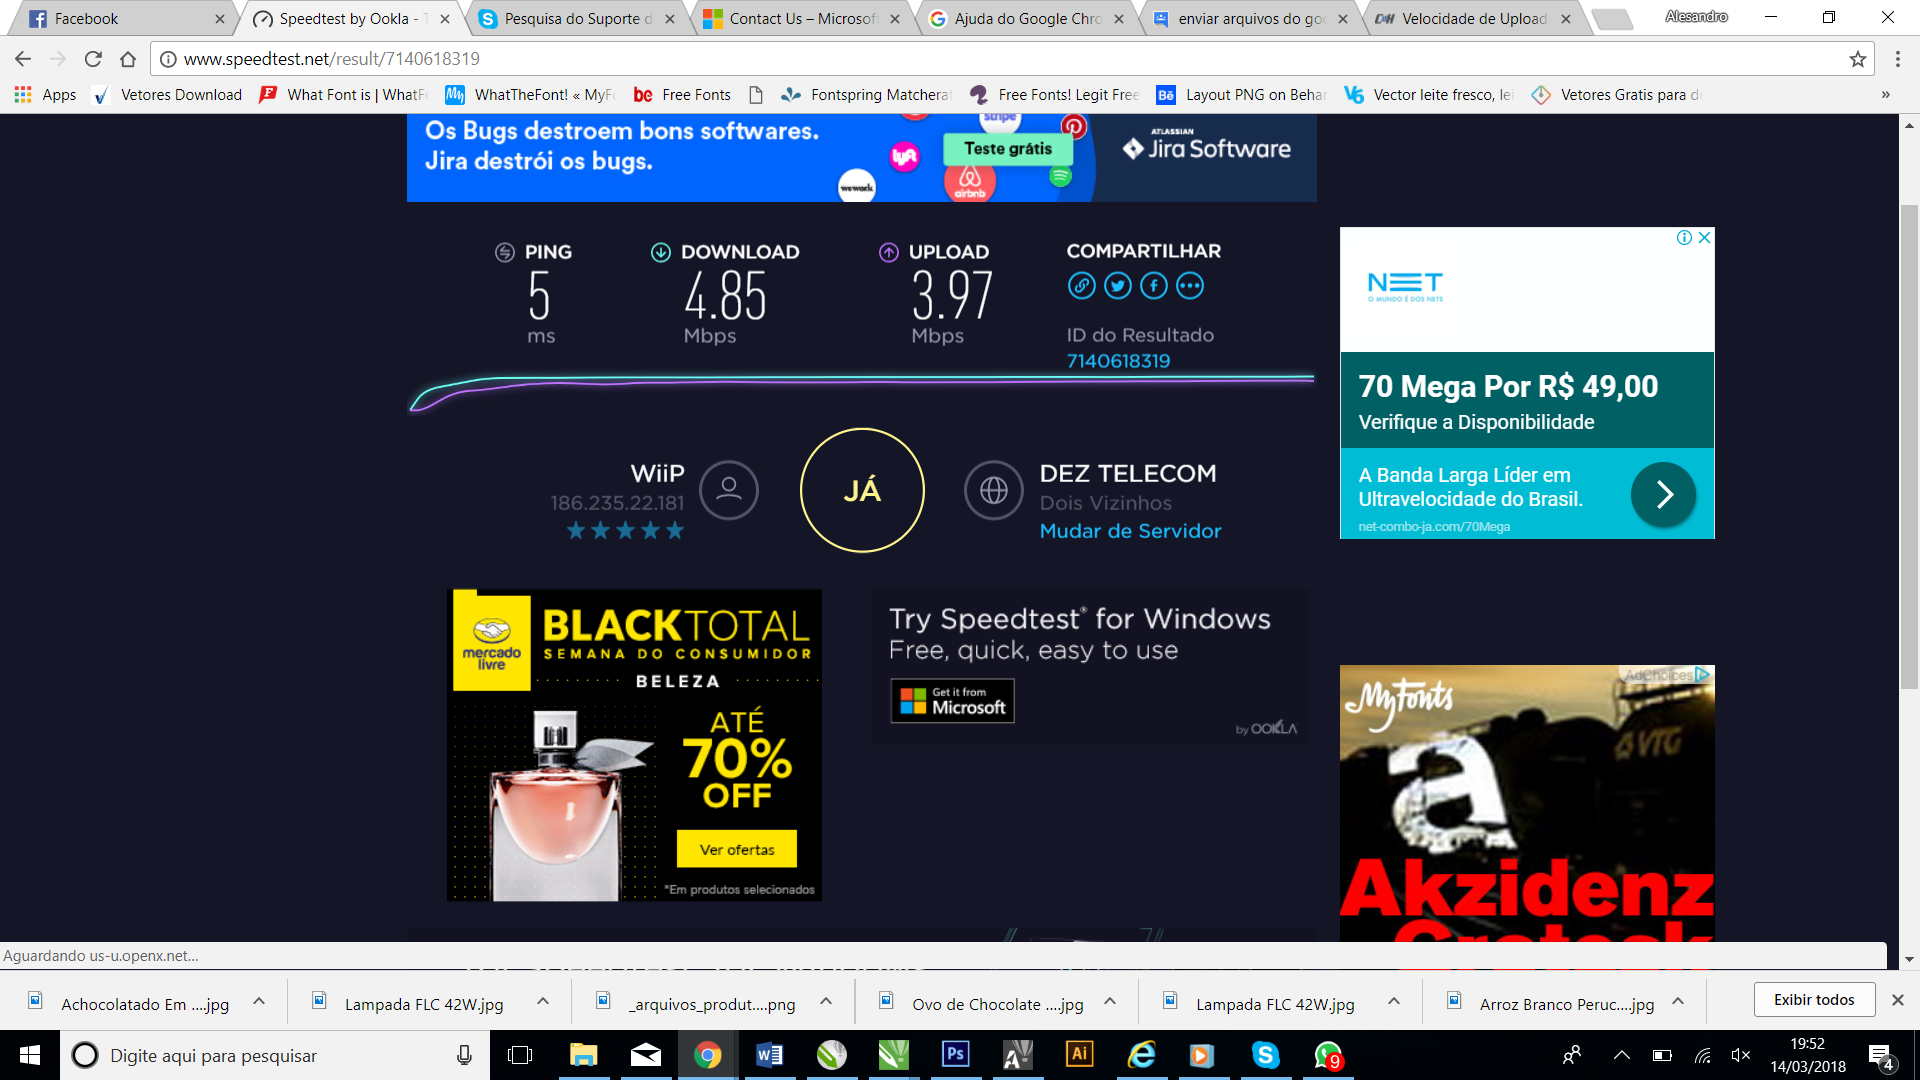1920x1080 pixels.
Task: Share result on Facebook icon
Action: [x=1153, y=286]
